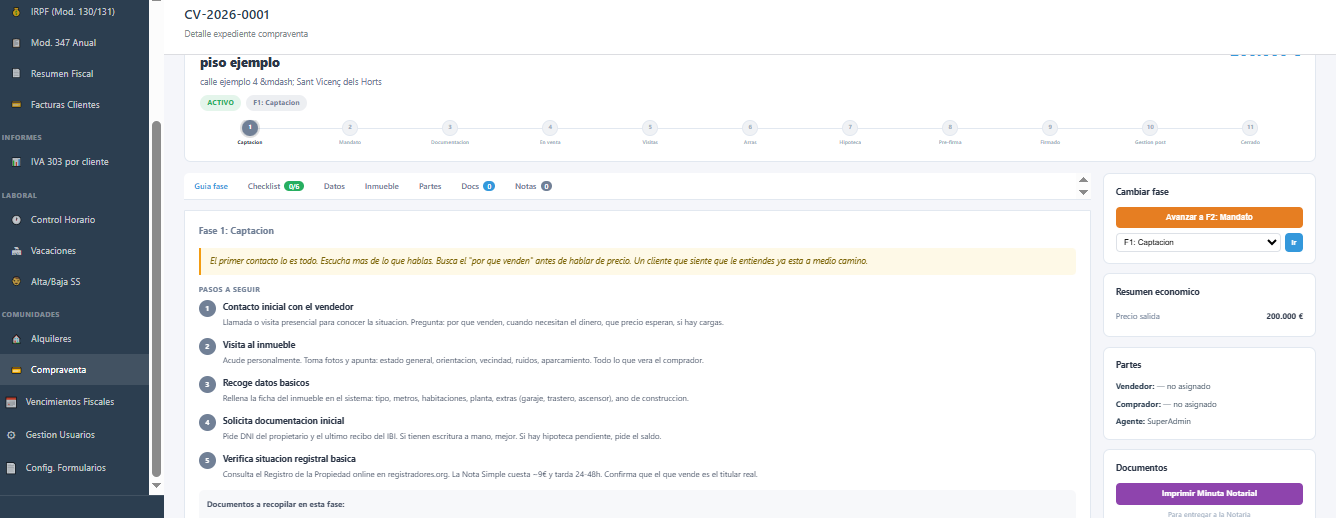Click the sidebar vertical scrollbar

coord(155,300)
